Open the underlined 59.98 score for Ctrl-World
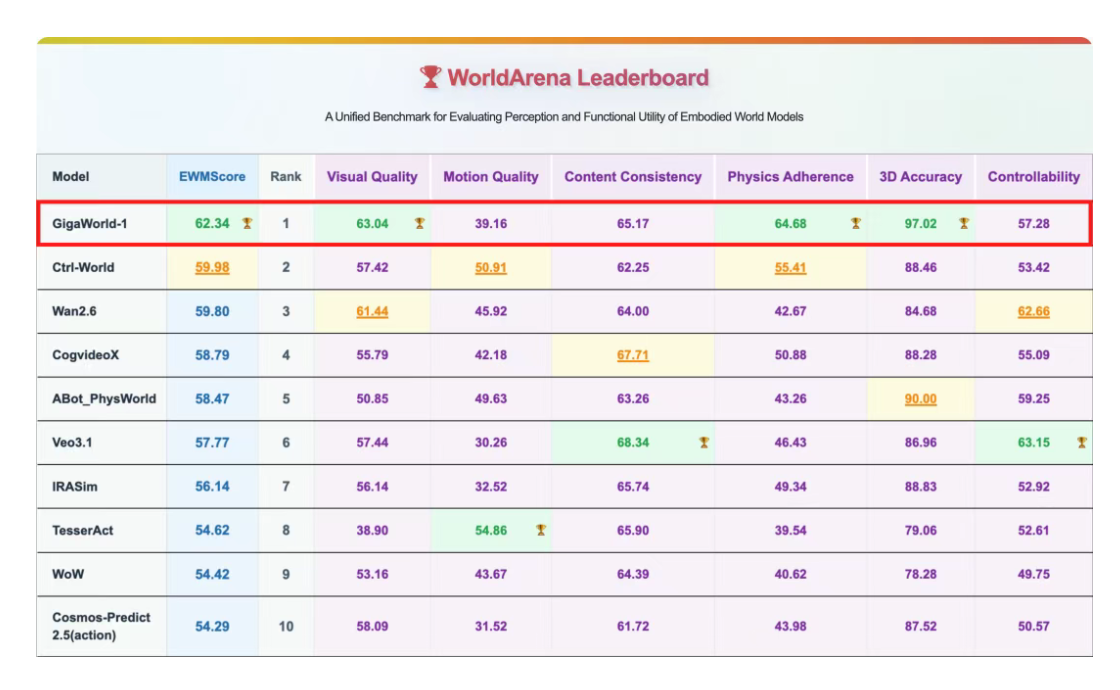This screenshot has height=690, width=1120. [x=212, y=268]
